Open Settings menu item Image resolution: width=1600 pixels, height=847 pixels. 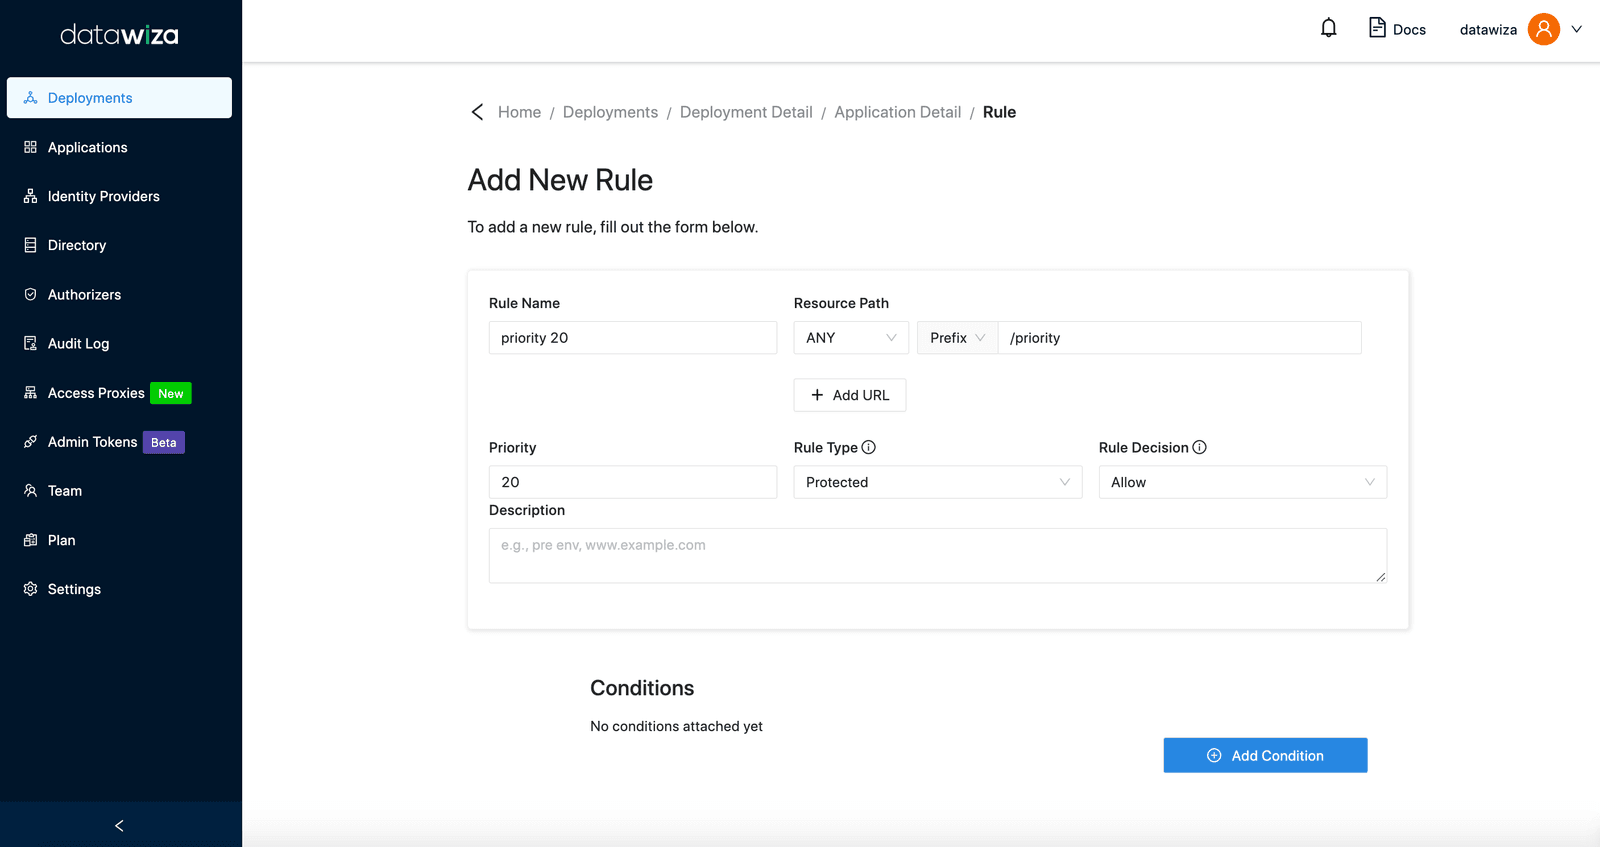click(119, 589)
